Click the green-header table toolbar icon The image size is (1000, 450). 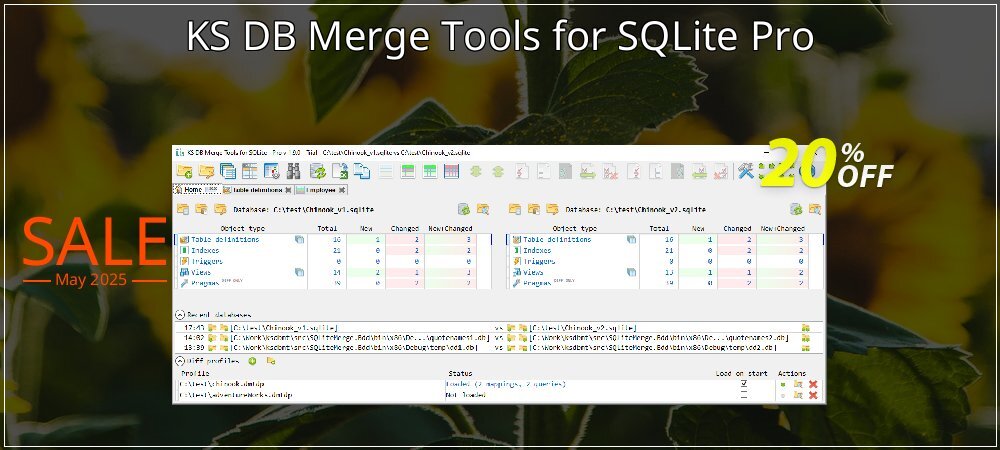408,171
